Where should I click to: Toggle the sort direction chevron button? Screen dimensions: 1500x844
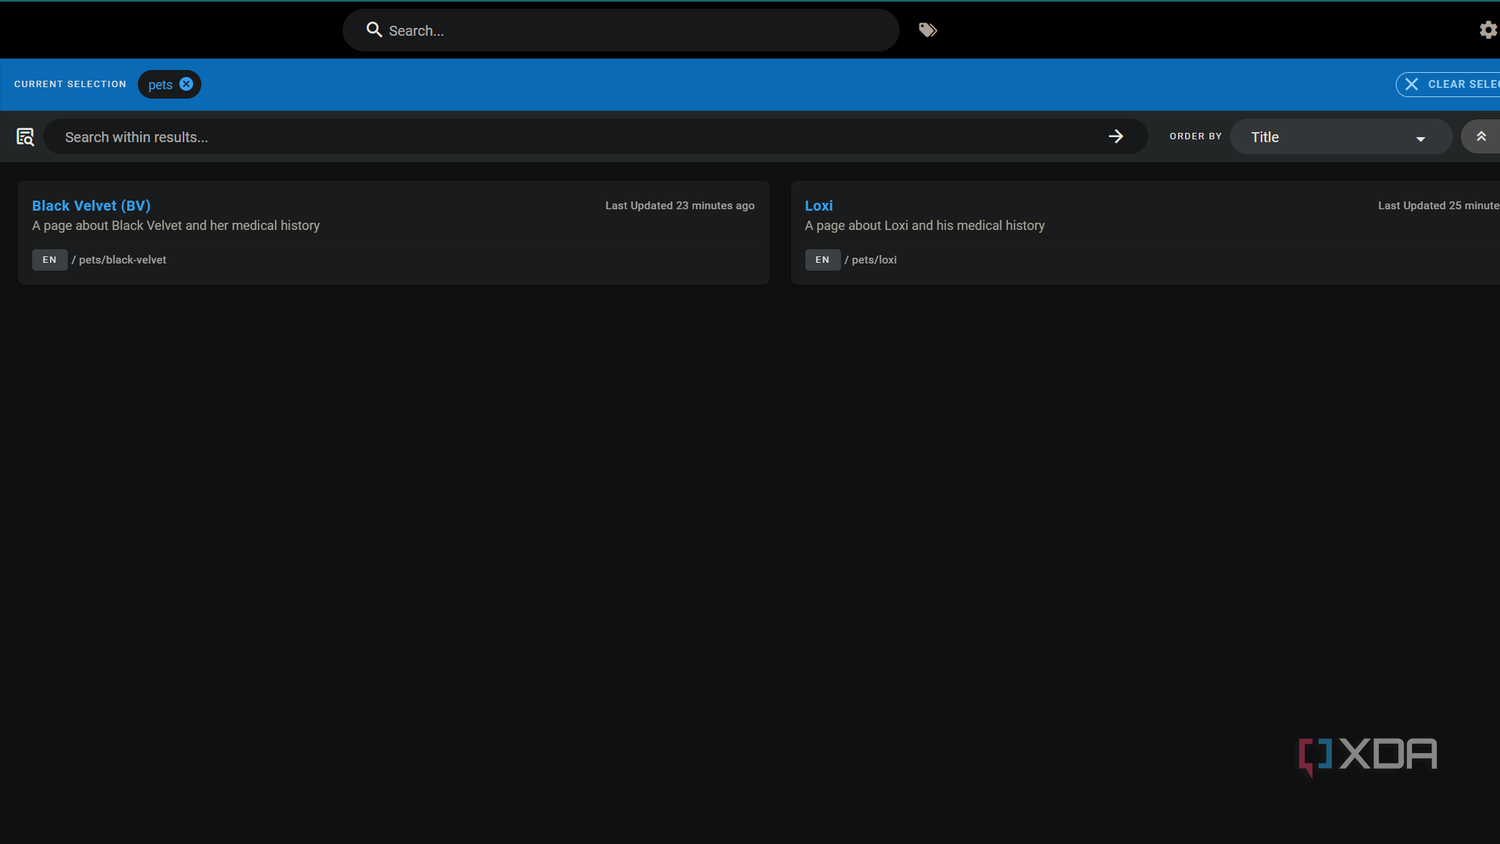click(x=1481, y=136)
